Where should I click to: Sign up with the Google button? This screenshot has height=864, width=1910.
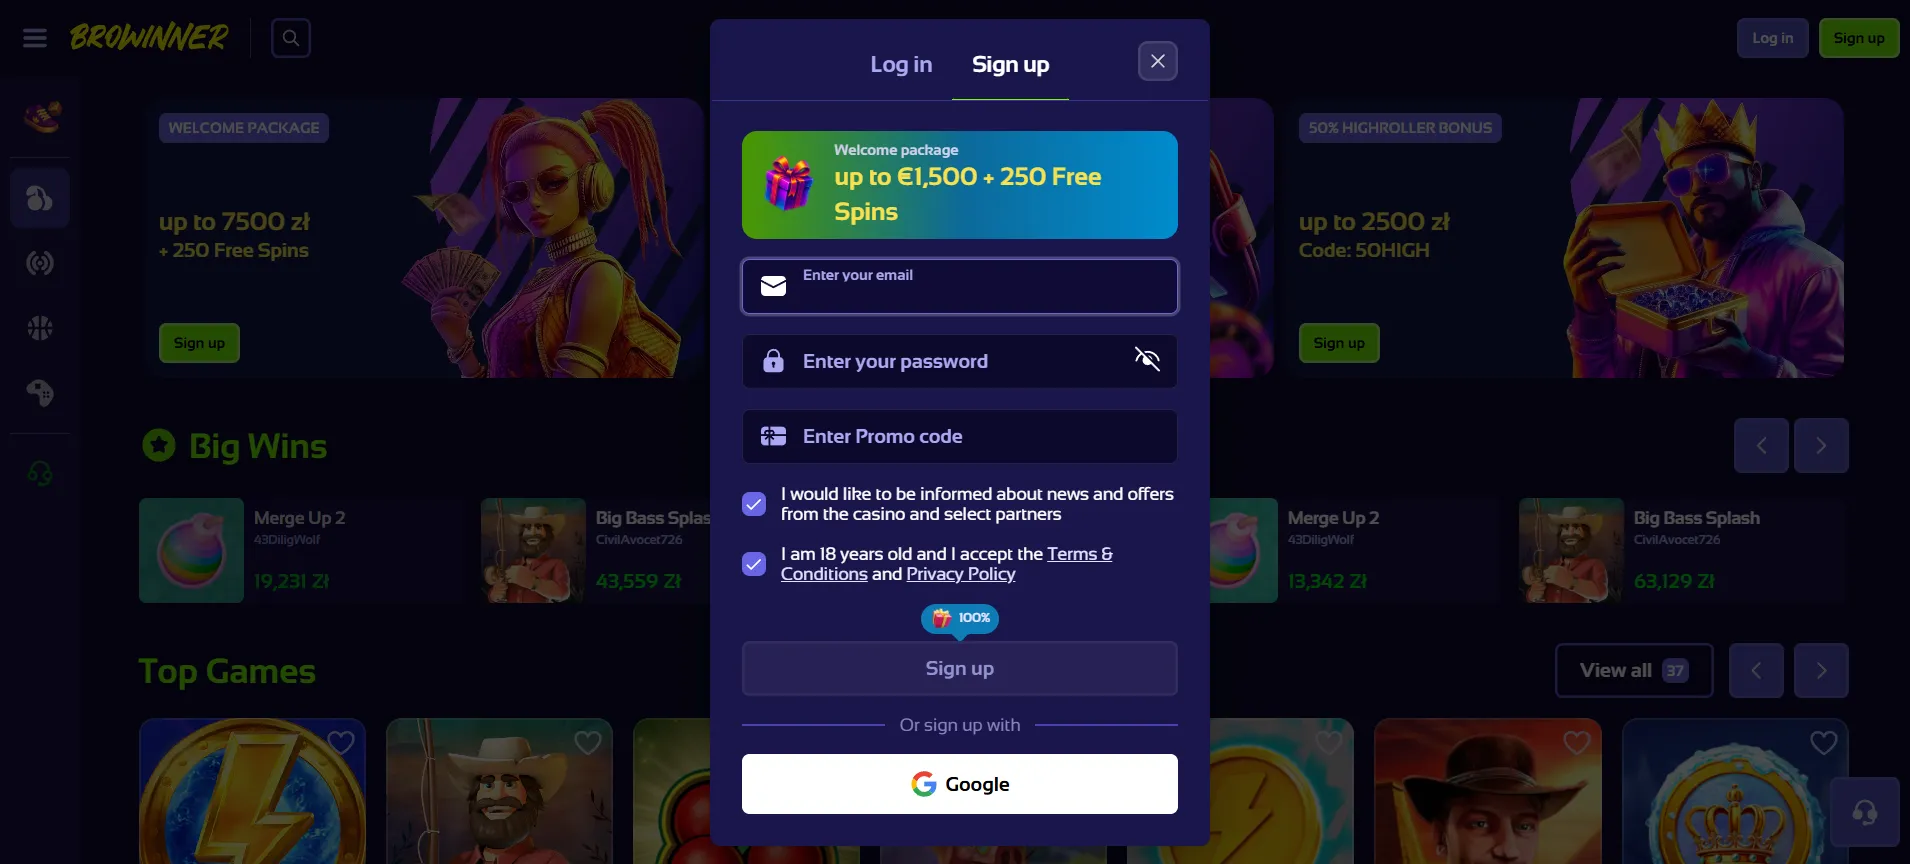click(x=960, y=784)
